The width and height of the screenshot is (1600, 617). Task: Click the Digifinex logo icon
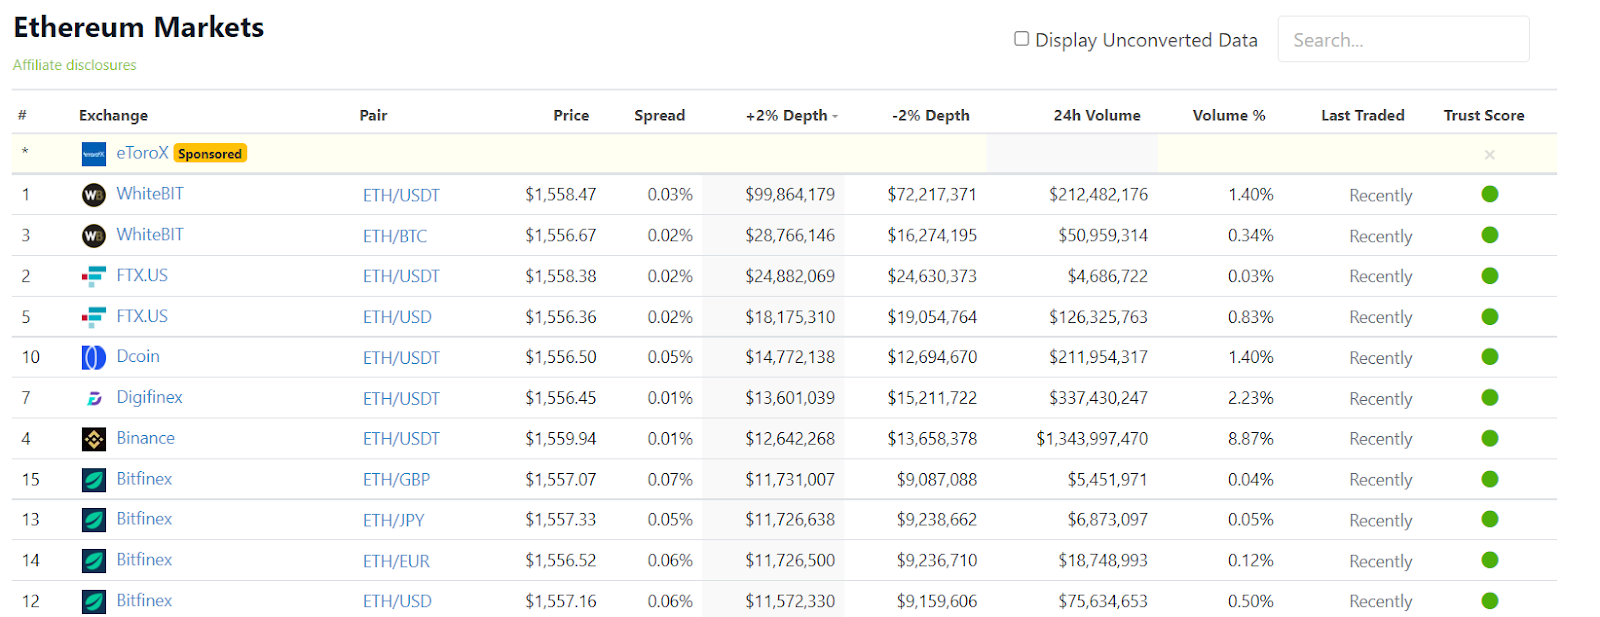(x=93, y=398)
